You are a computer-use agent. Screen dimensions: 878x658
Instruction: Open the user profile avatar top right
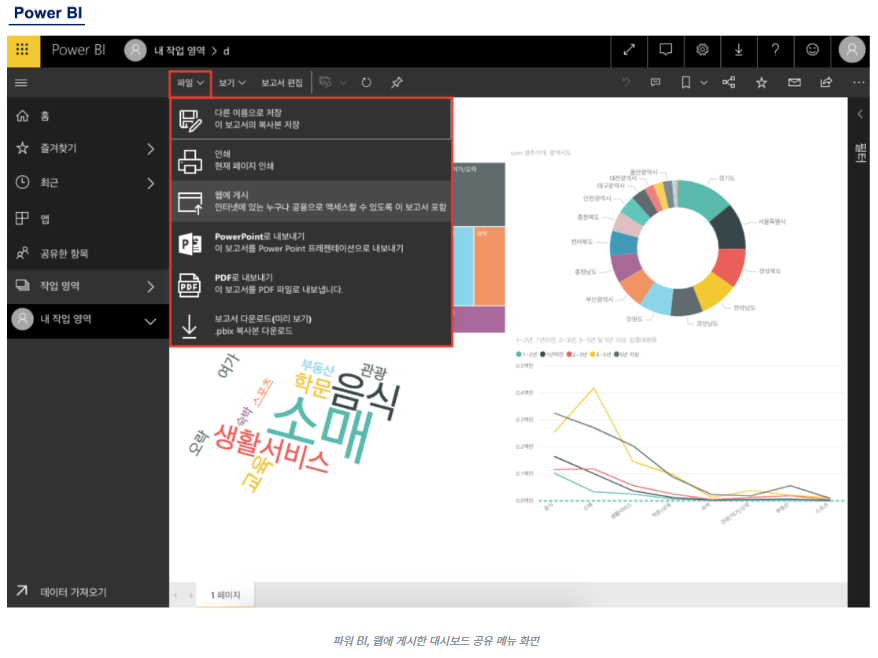(x=852, y=50)
